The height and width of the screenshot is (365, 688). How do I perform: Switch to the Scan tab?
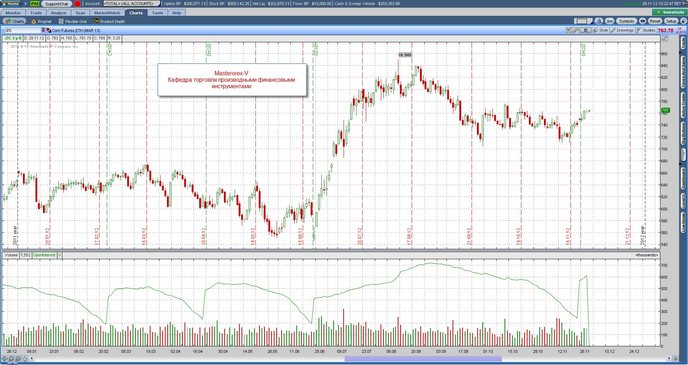(x=80, y=13)
